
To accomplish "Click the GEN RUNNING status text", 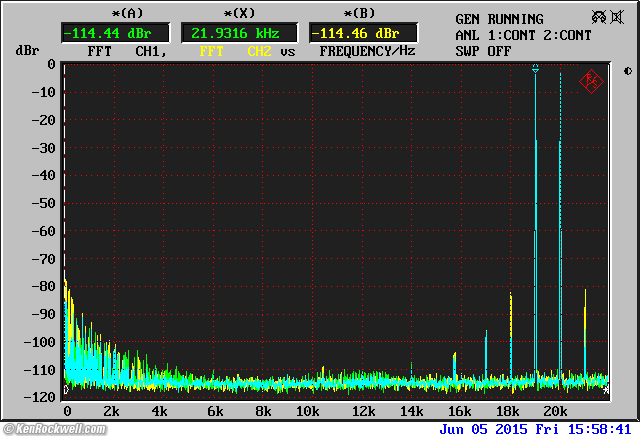I will (x=500, y=19).
